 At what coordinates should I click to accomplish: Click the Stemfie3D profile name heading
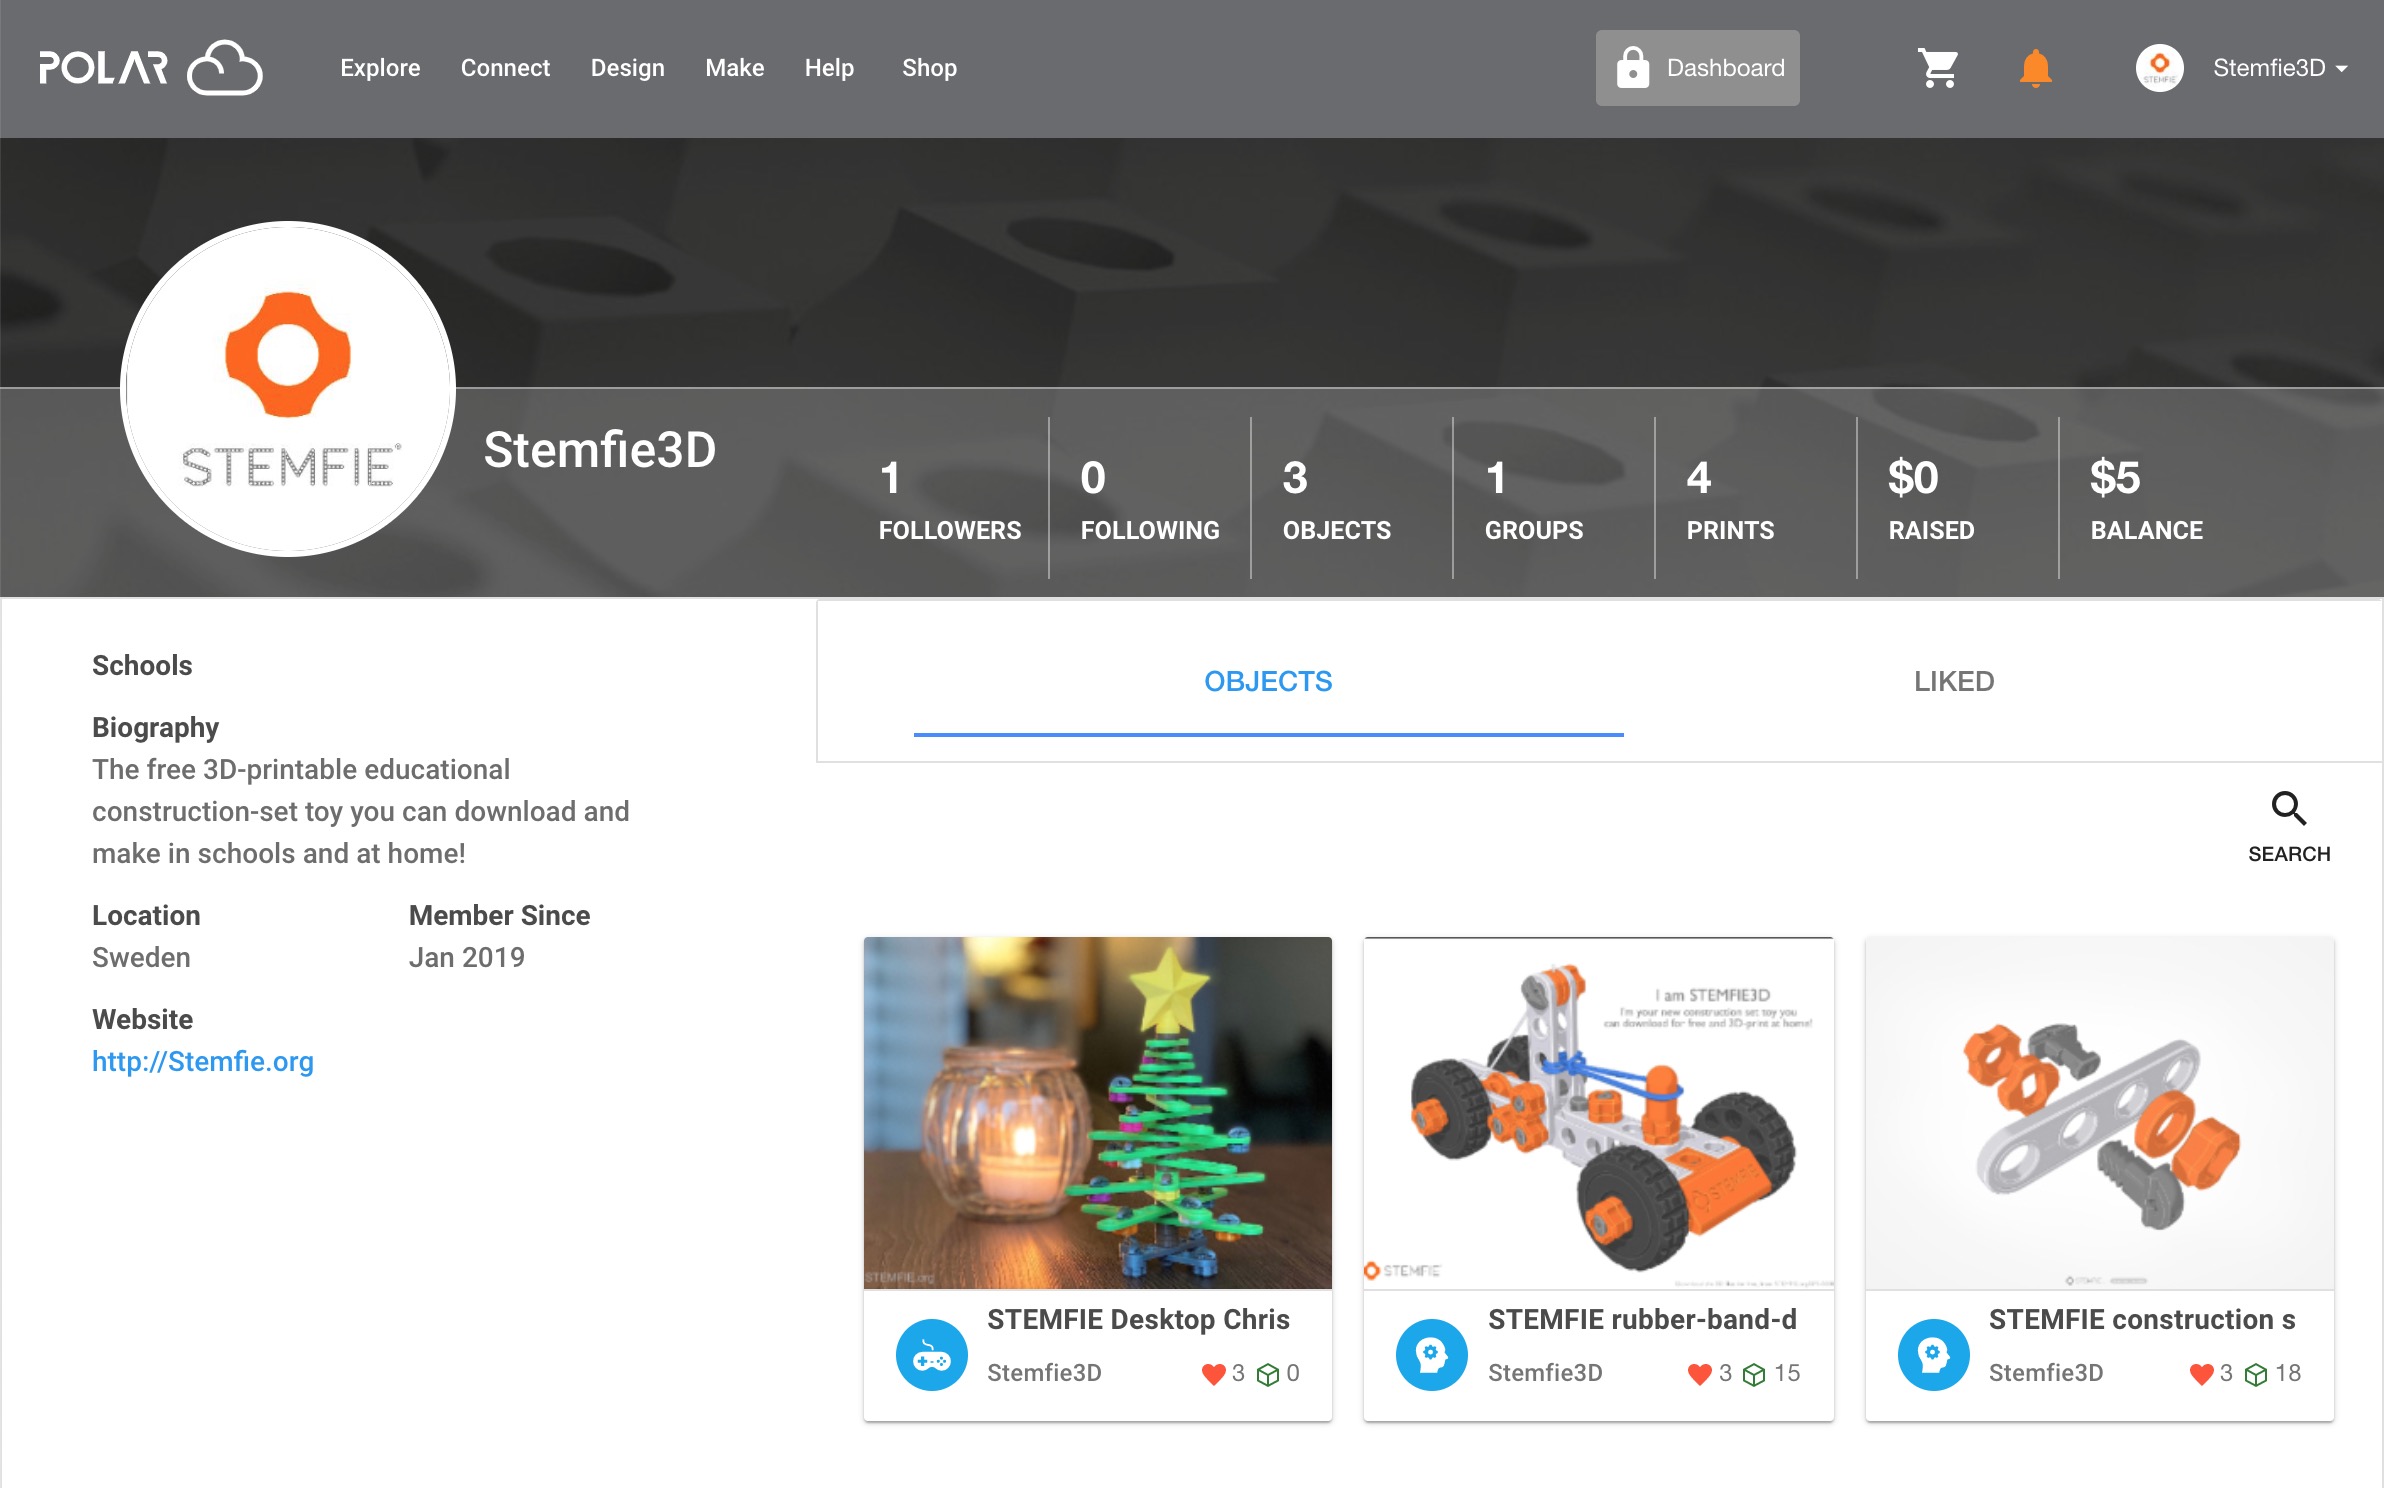(600, 450)
